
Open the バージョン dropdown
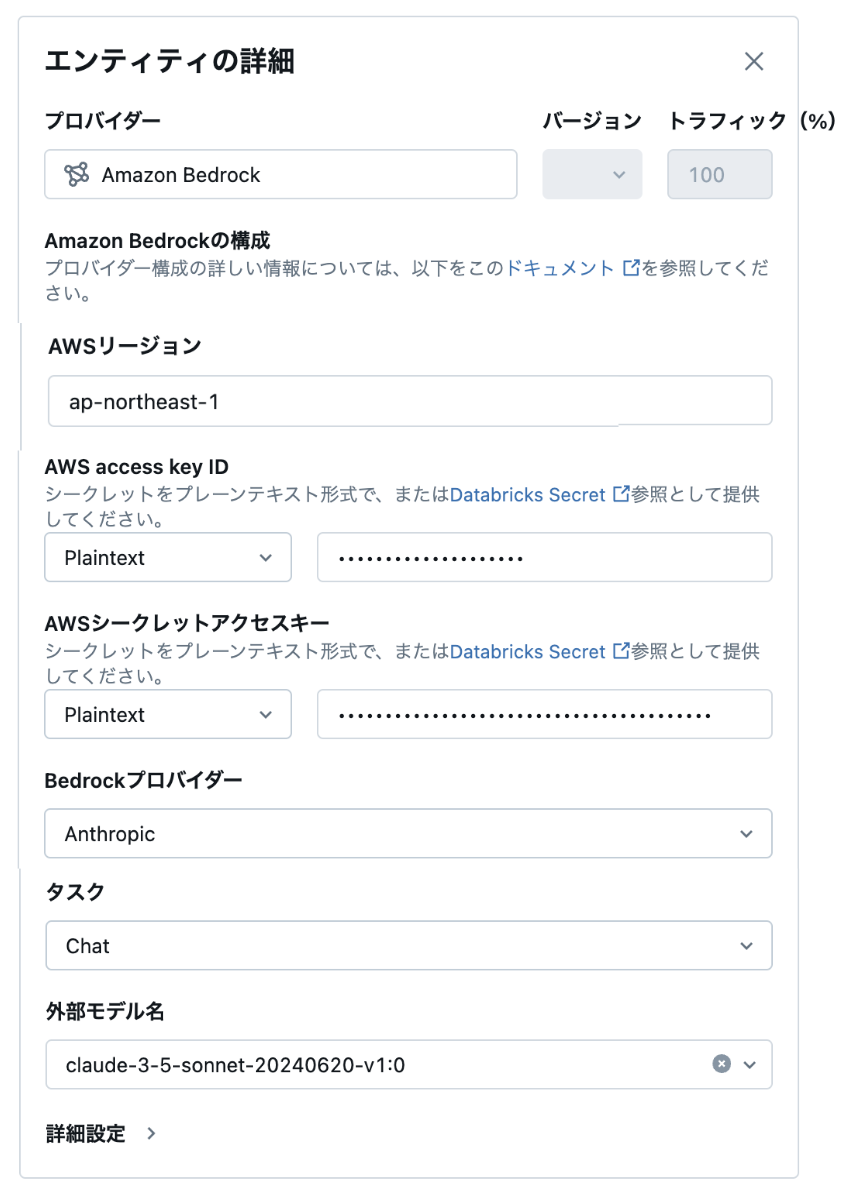click(x=592, y=174)
